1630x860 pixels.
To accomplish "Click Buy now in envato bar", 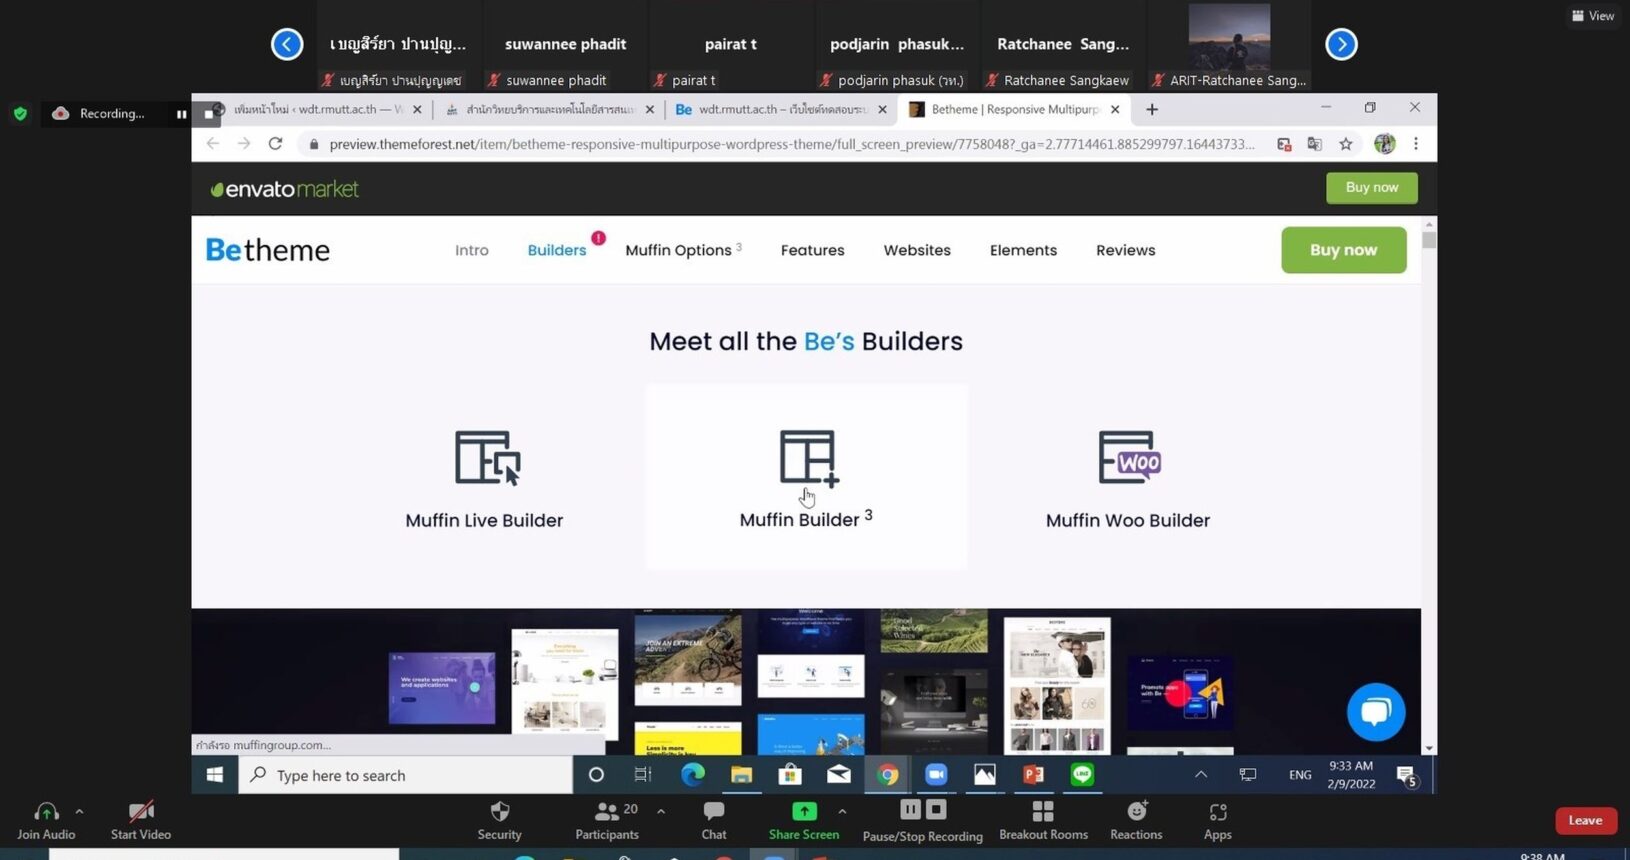I will click(x=1372, y=188).
